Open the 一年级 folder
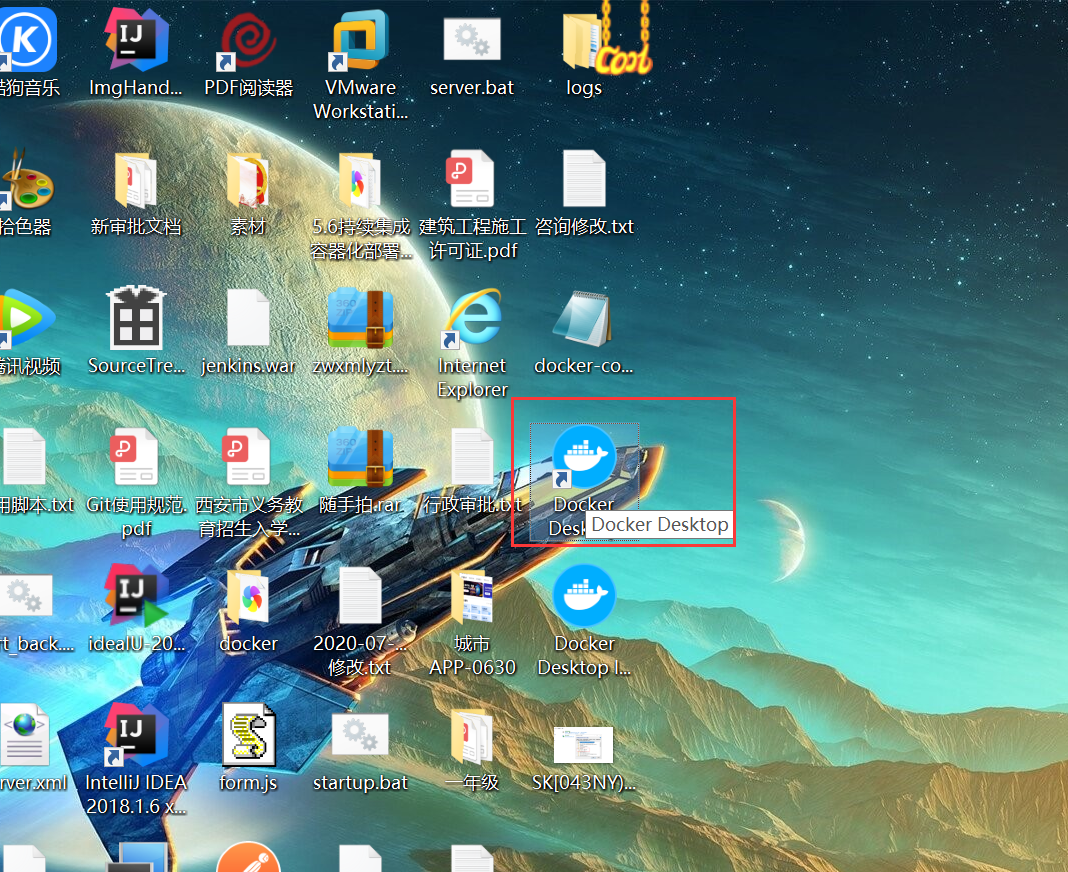1068x872 pixels. pyautogui.click(x=472, y=736)
